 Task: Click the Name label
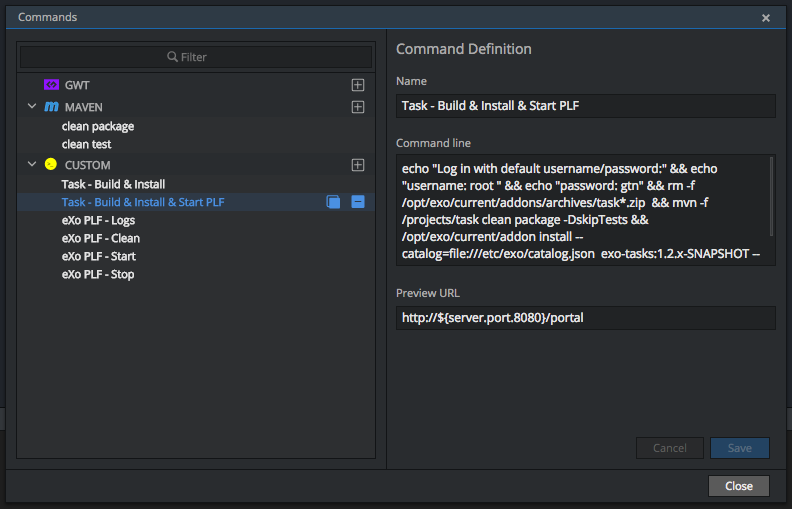tap(411, 81)
